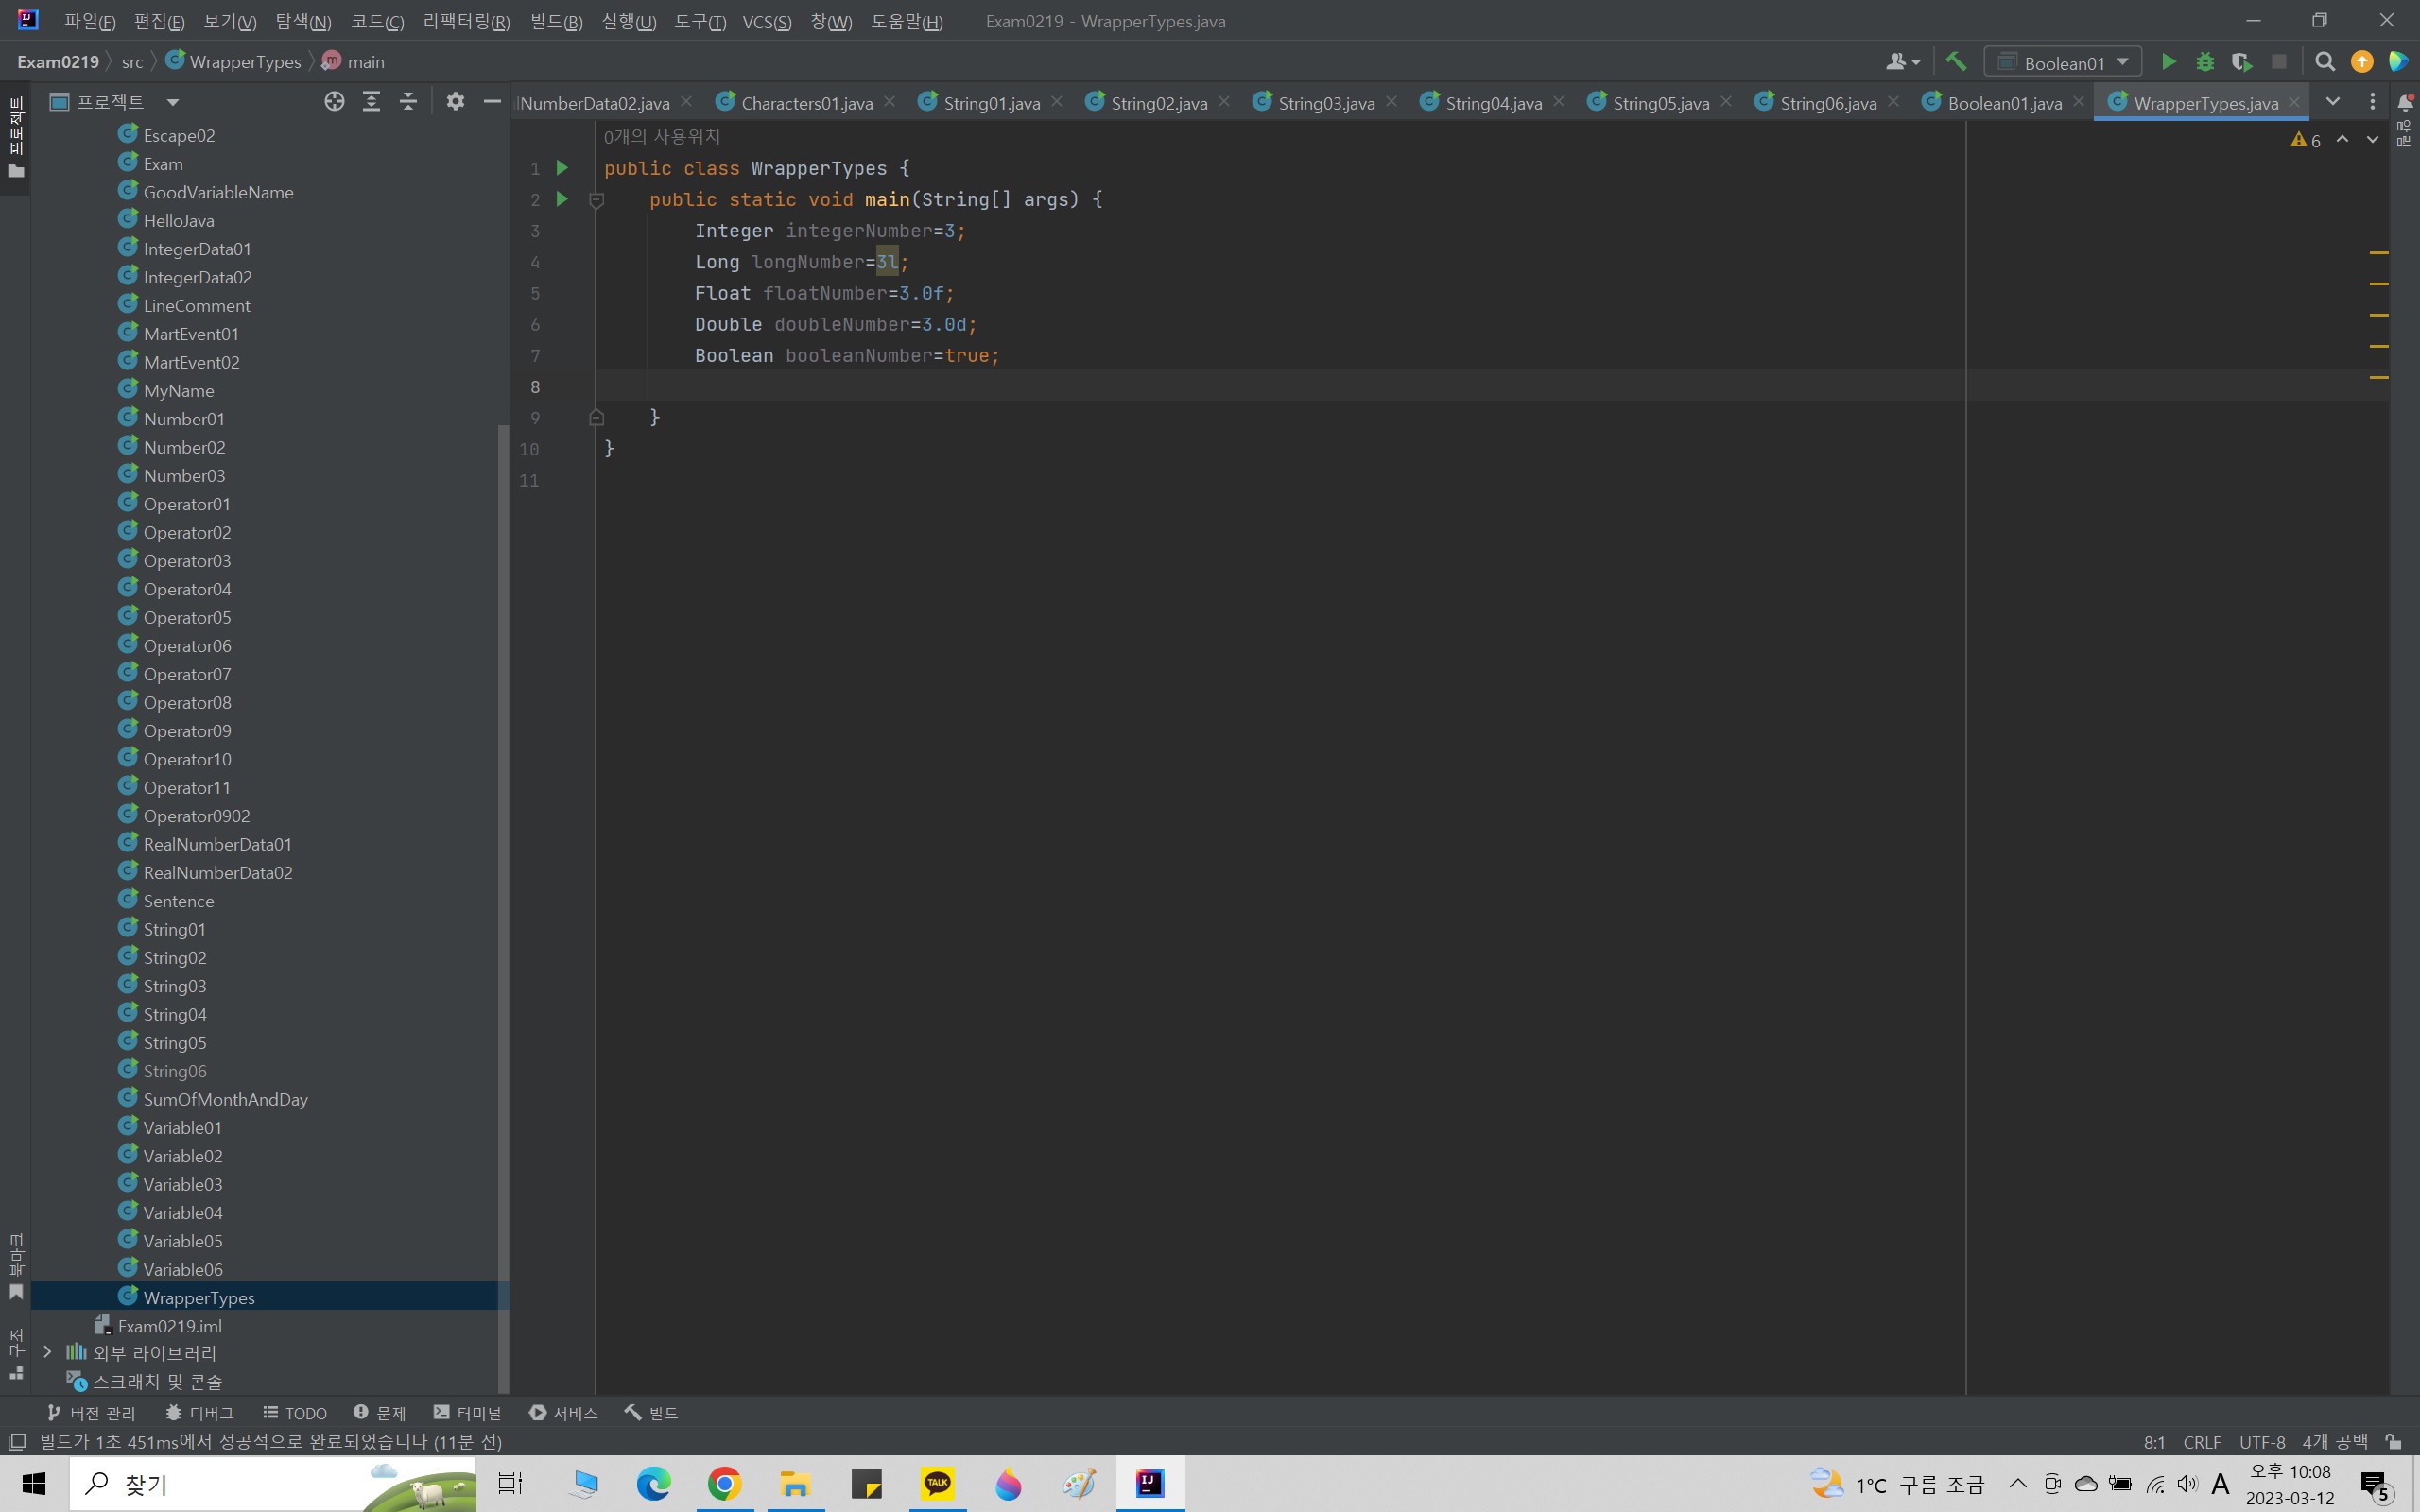
Task: Open File Explorer from taskbar
Action: (795, 1483)
